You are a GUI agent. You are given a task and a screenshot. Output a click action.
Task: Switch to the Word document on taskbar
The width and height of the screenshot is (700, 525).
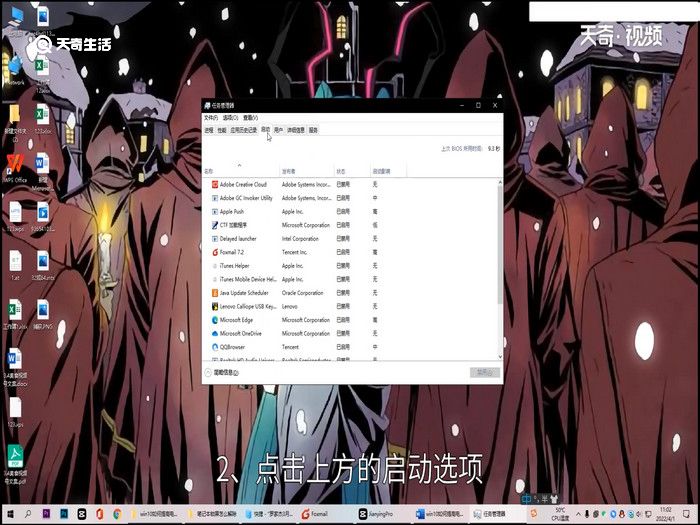tap(440, 514)
